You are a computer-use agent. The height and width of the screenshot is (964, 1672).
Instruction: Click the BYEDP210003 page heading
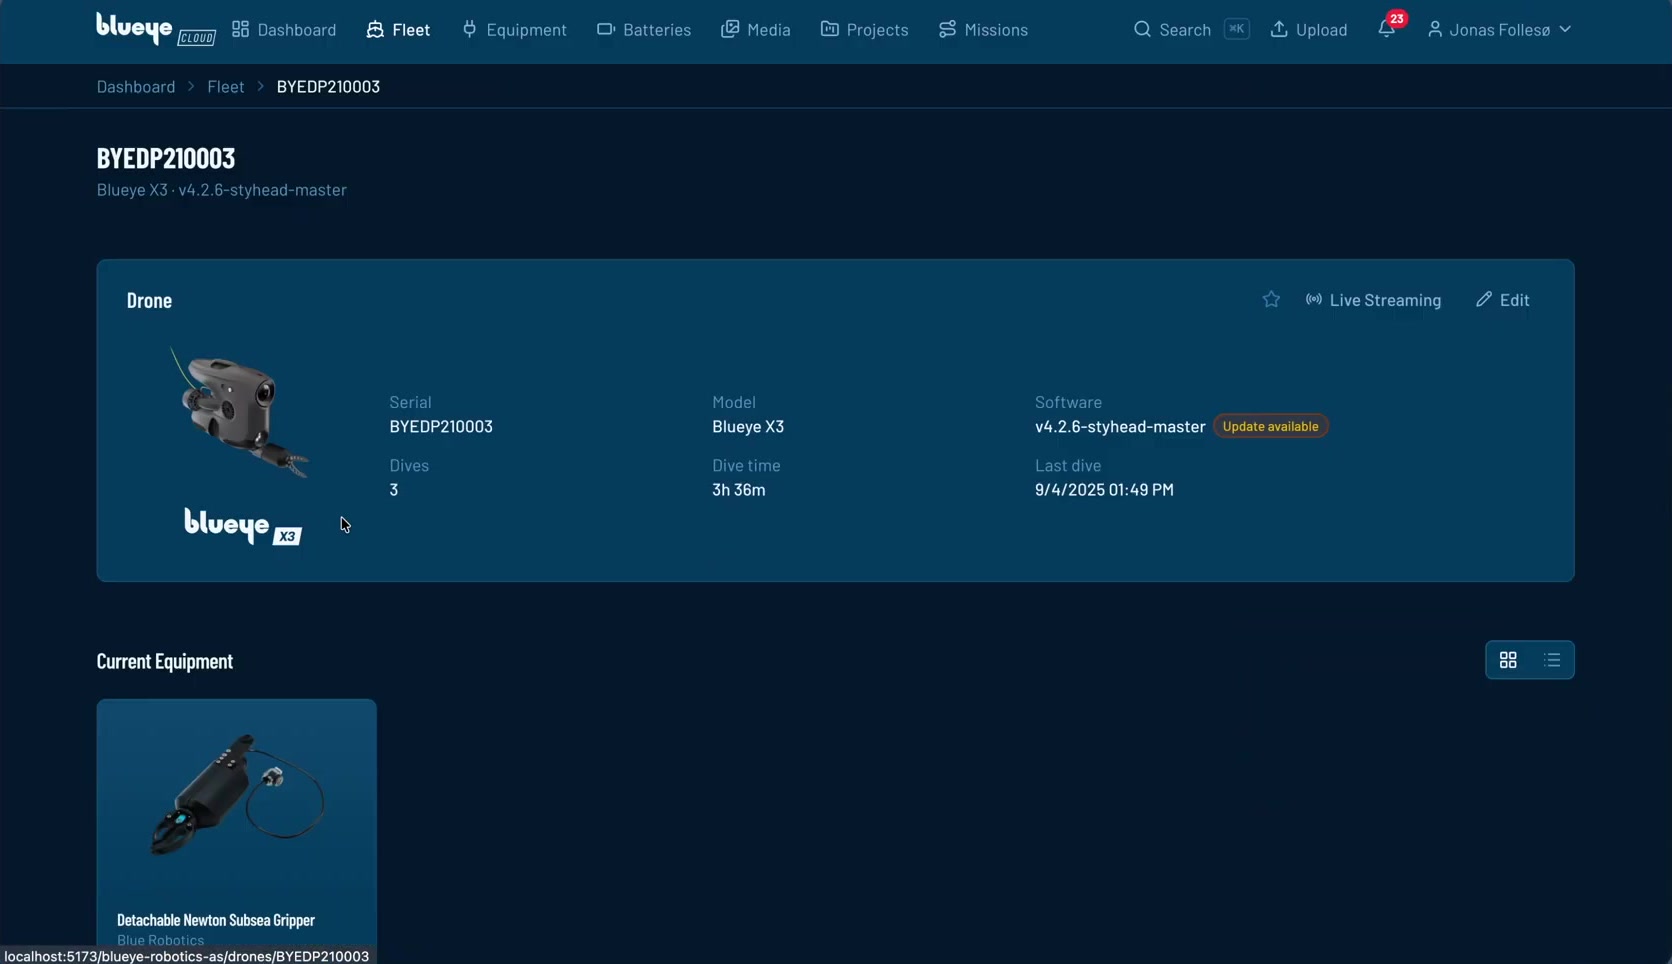(166, 158)
